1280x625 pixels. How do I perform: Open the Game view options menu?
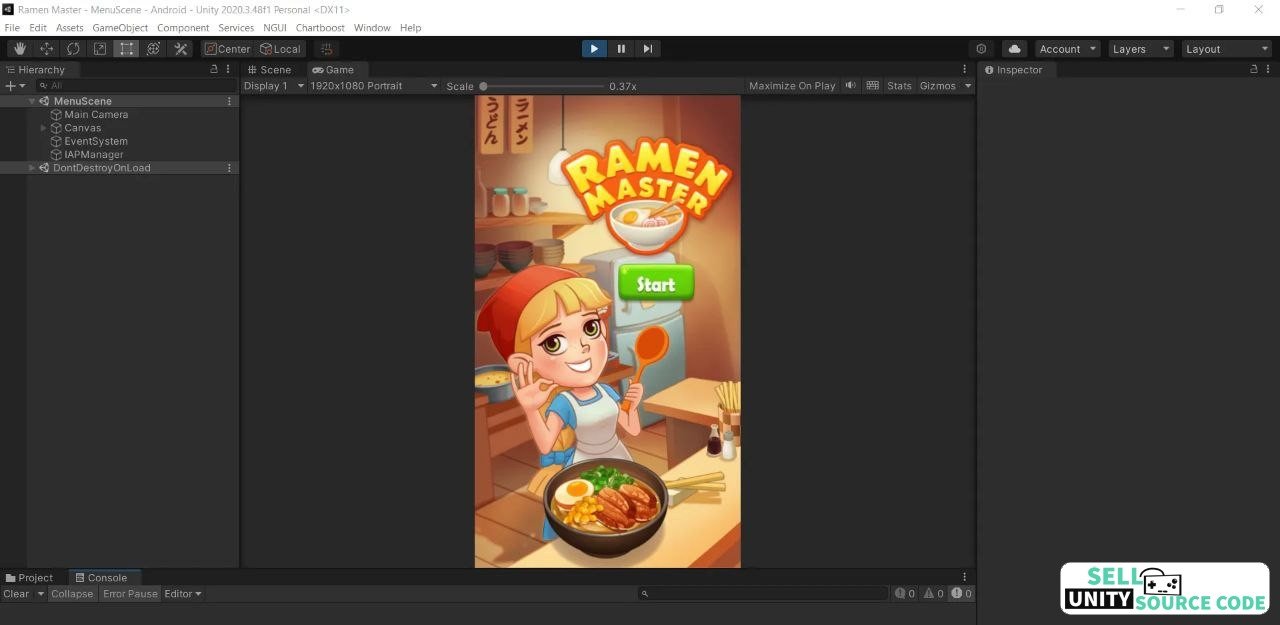(965, 70)
